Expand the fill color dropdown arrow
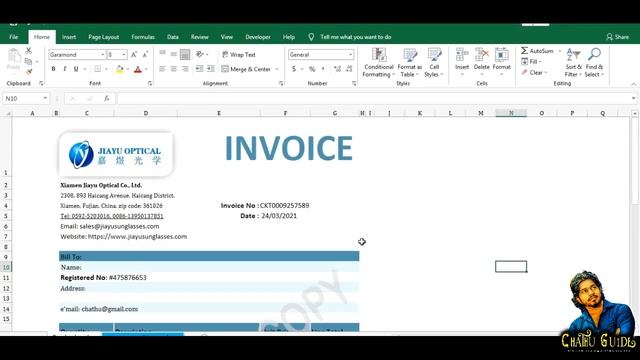This screenshot has height=360, width=640. click(x=128, y=69)
